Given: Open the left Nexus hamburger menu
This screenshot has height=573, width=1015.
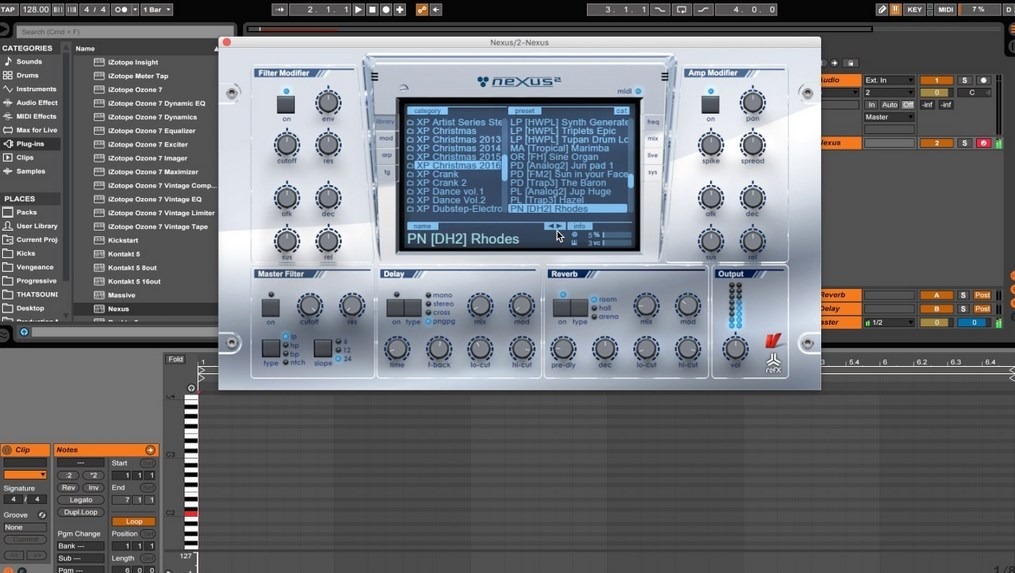Looking at the screenshot, I should (374, 76).
